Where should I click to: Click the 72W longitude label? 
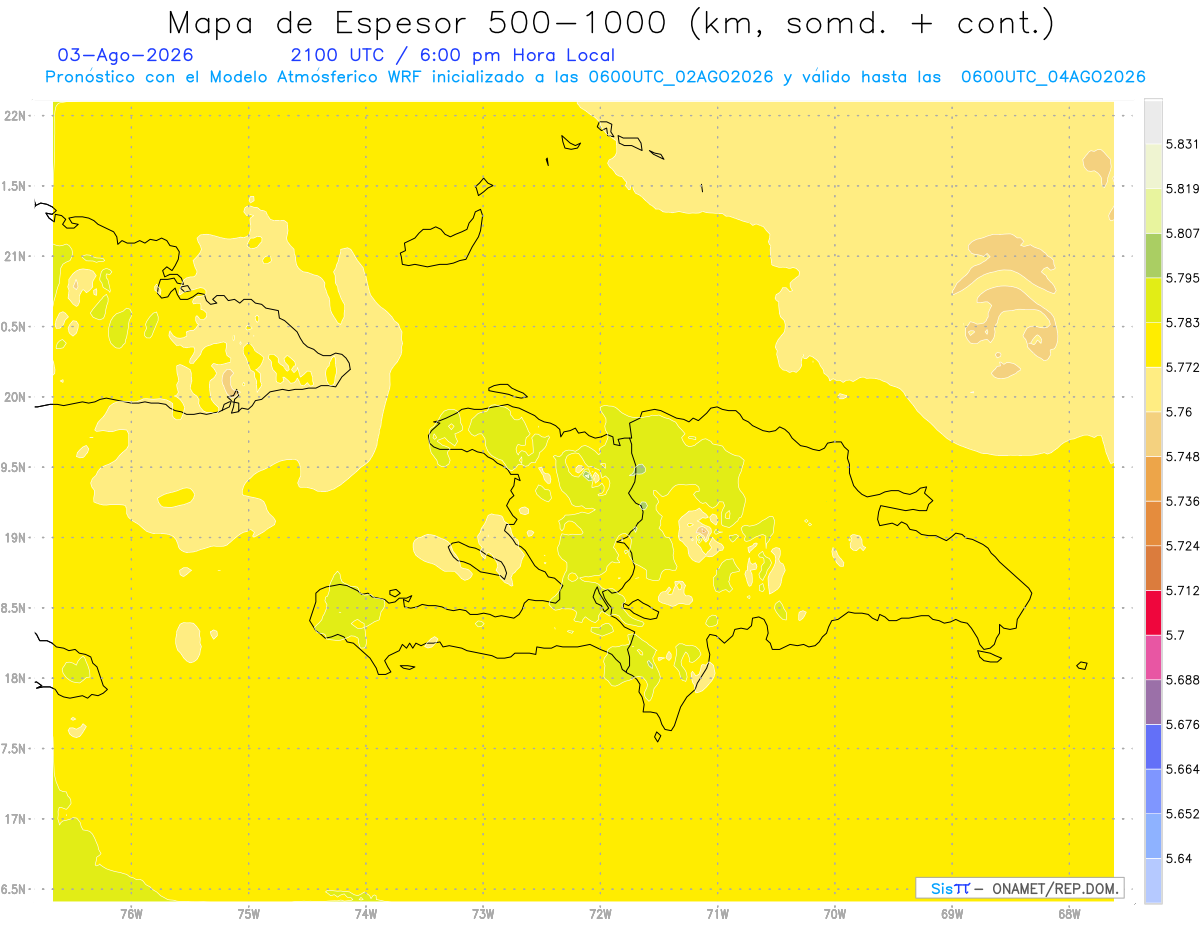tap(600, 913)
